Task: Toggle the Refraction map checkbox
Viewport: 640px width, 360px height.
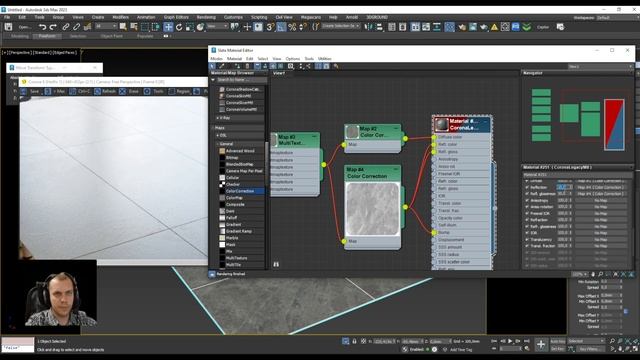Action: (527, 220)
